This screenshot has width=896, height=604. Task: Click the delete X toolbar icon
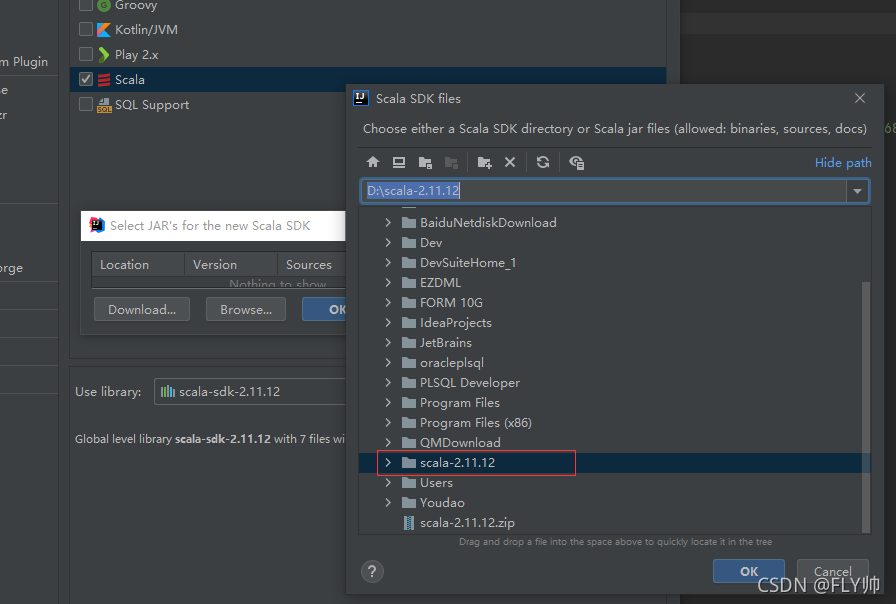pyautogui.click(x=510, y=162)
